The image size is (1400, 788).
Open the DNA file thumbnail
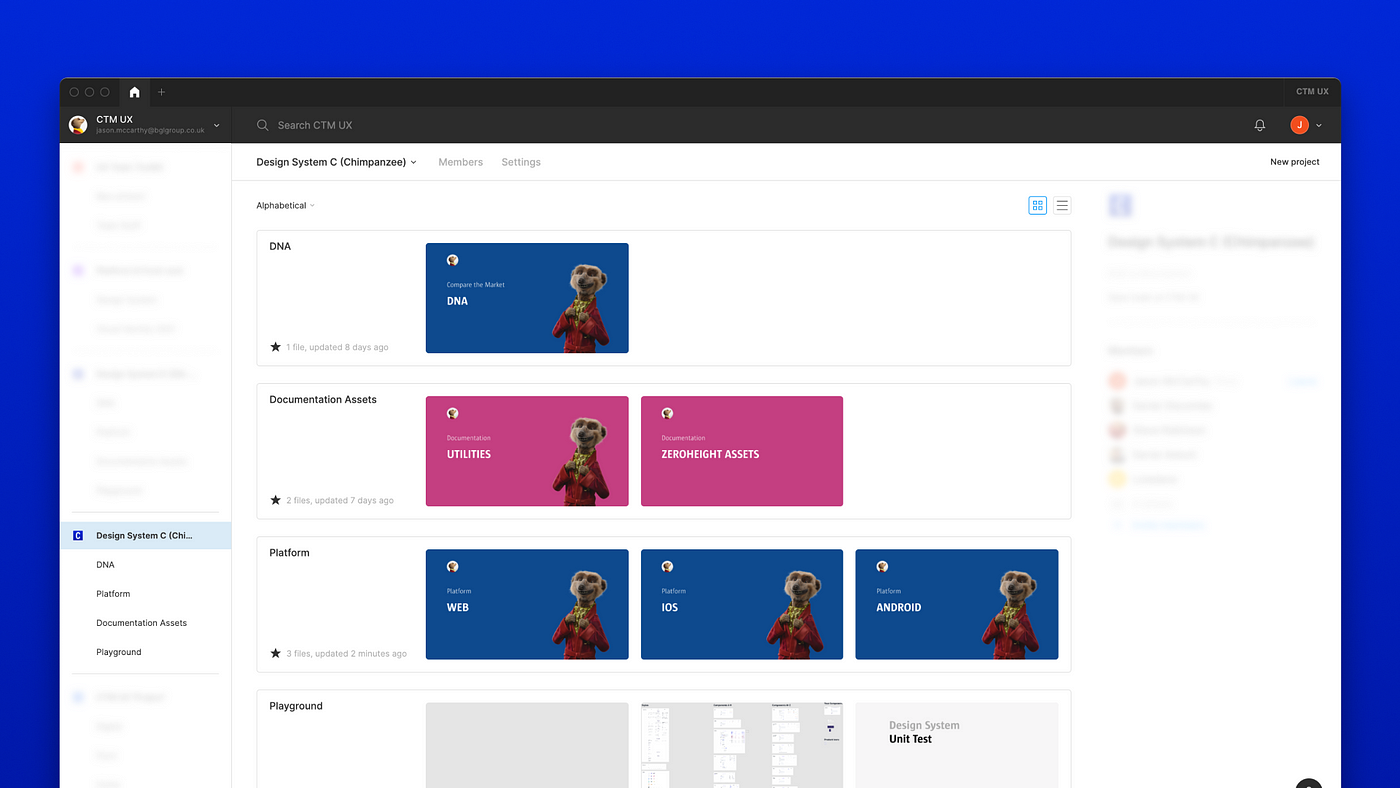pyautogui.click(x=527, y=298)
